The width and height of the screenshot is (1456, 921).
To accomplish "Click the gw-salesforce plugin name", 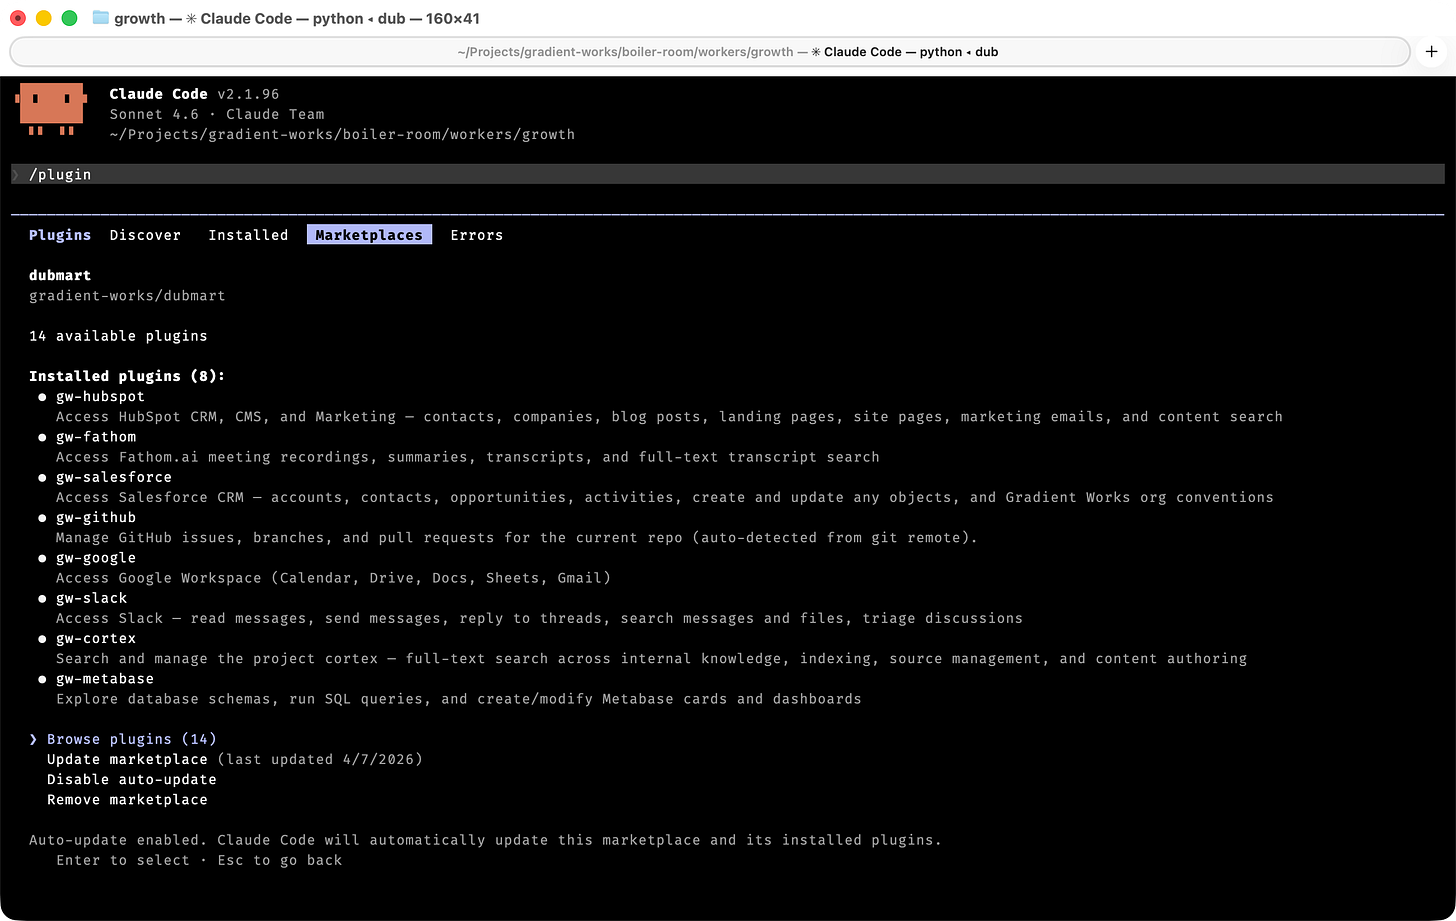I will tap(114, 477).
